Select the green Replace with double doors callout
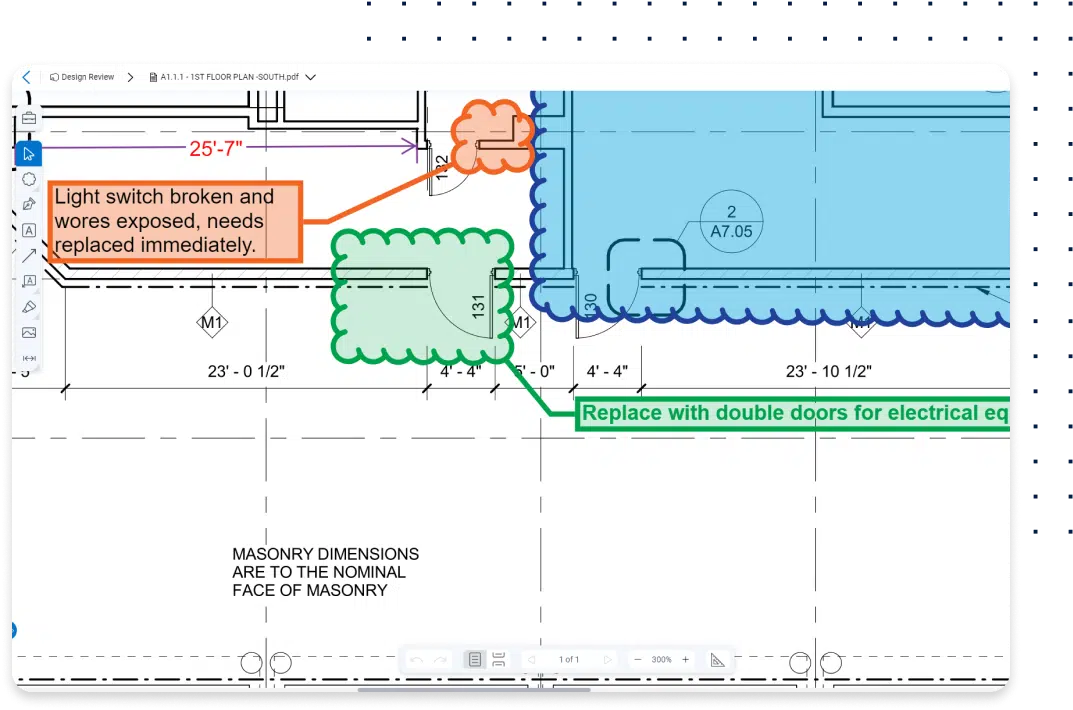 792,413
